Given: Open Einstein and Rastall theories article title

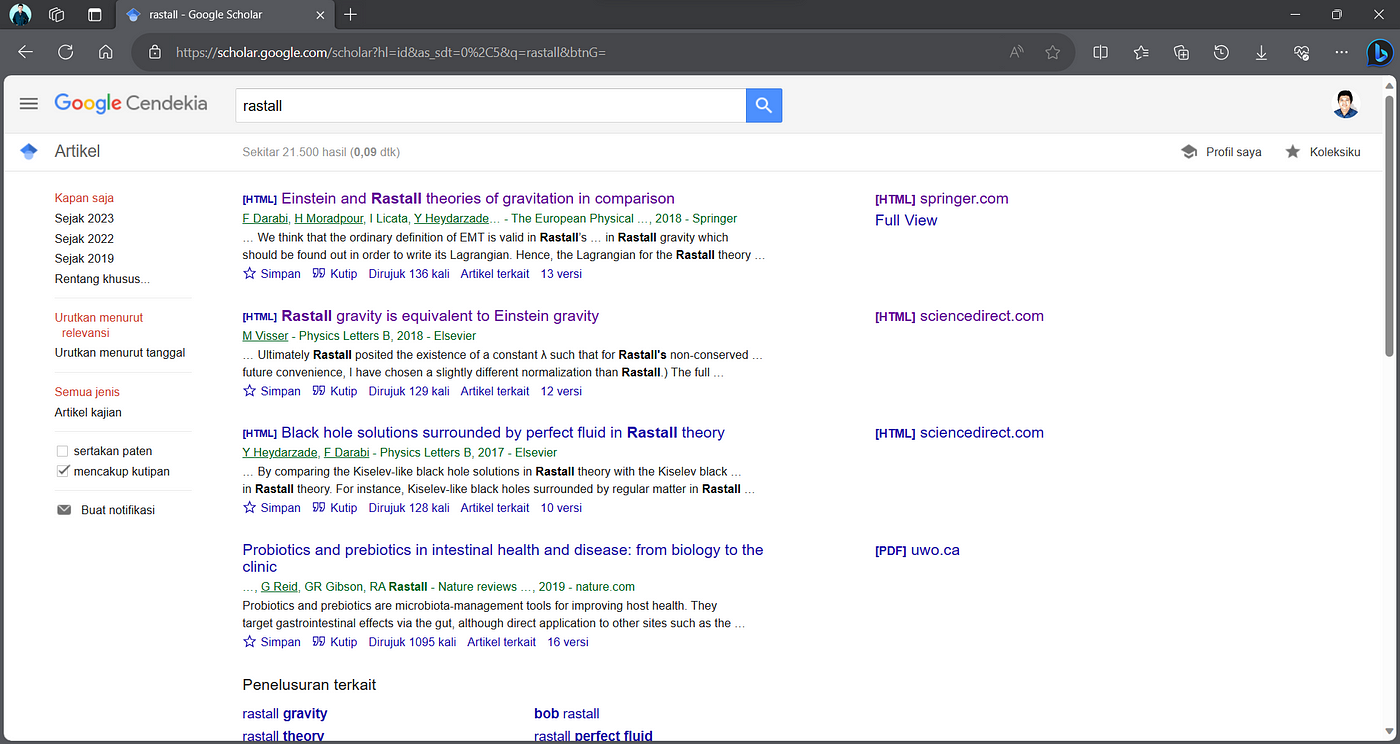Looking at the screenshot, I should point(478,199).
